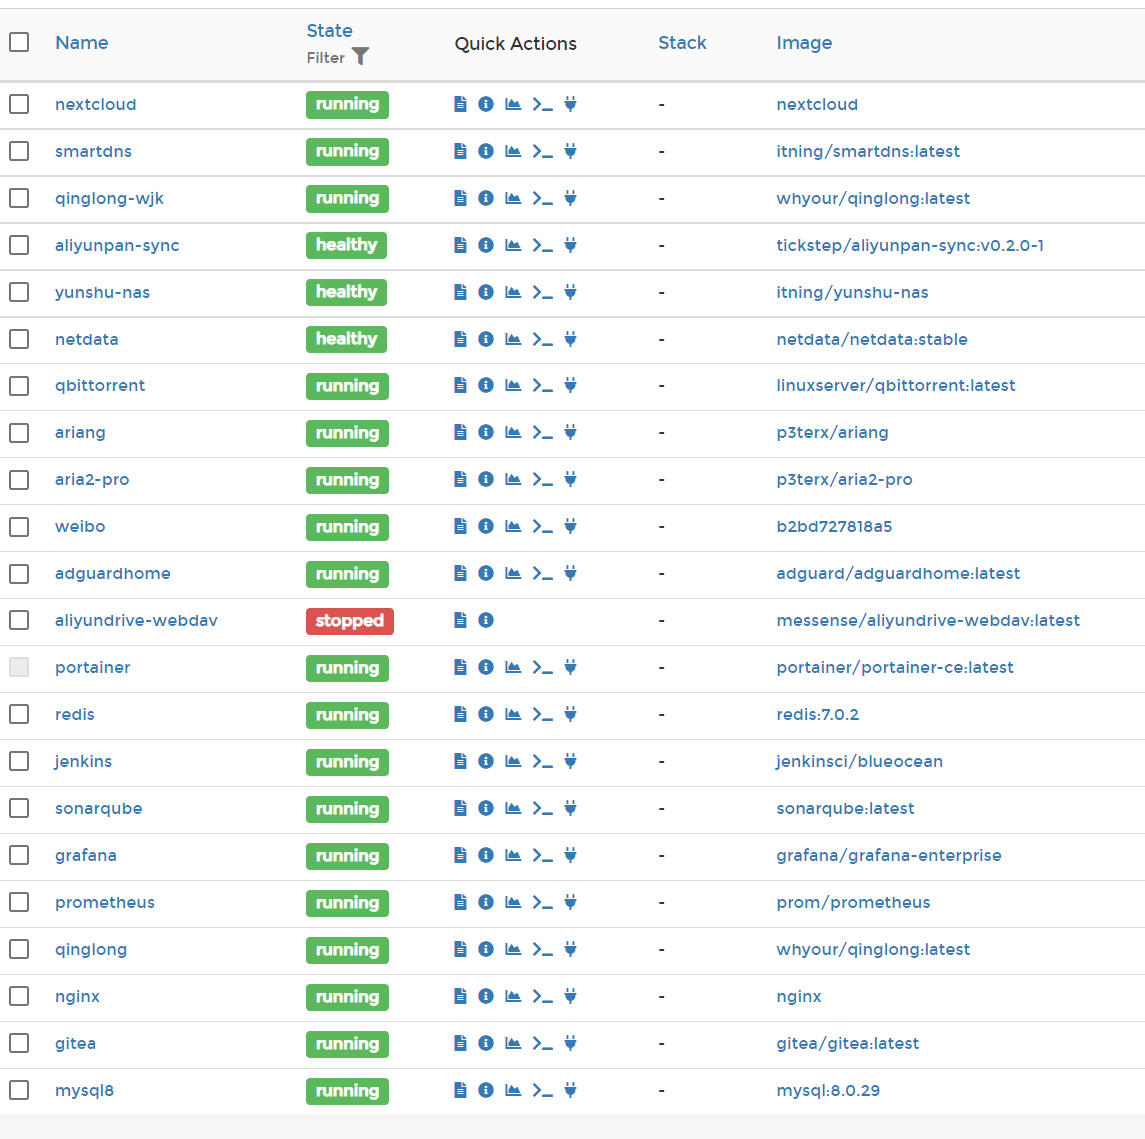View stats chart icon for prometheus
1145x1139 pixels.
(513, 902)
